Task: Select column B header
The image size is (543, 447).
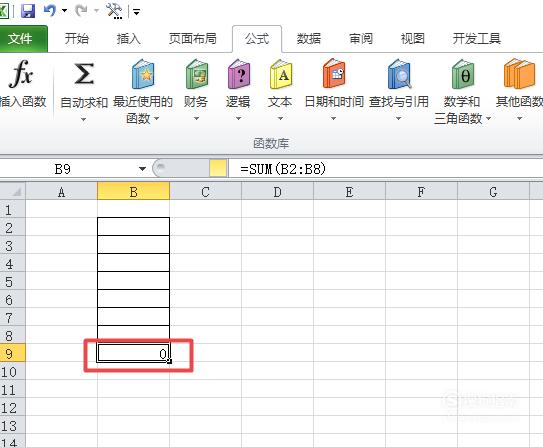Action: pos(133,191)
